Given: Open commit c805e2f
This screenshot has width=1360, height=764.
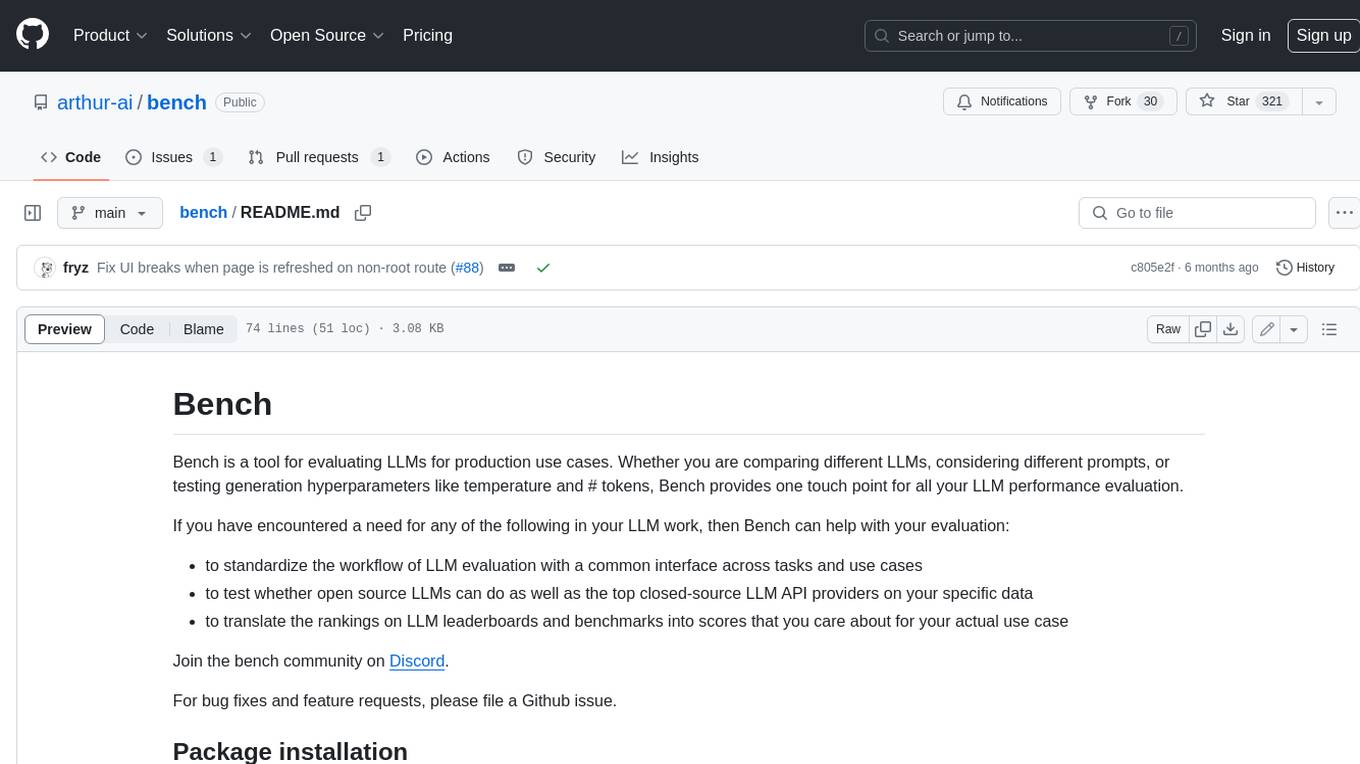Looking at the screenshot, I should [1153, 268].
